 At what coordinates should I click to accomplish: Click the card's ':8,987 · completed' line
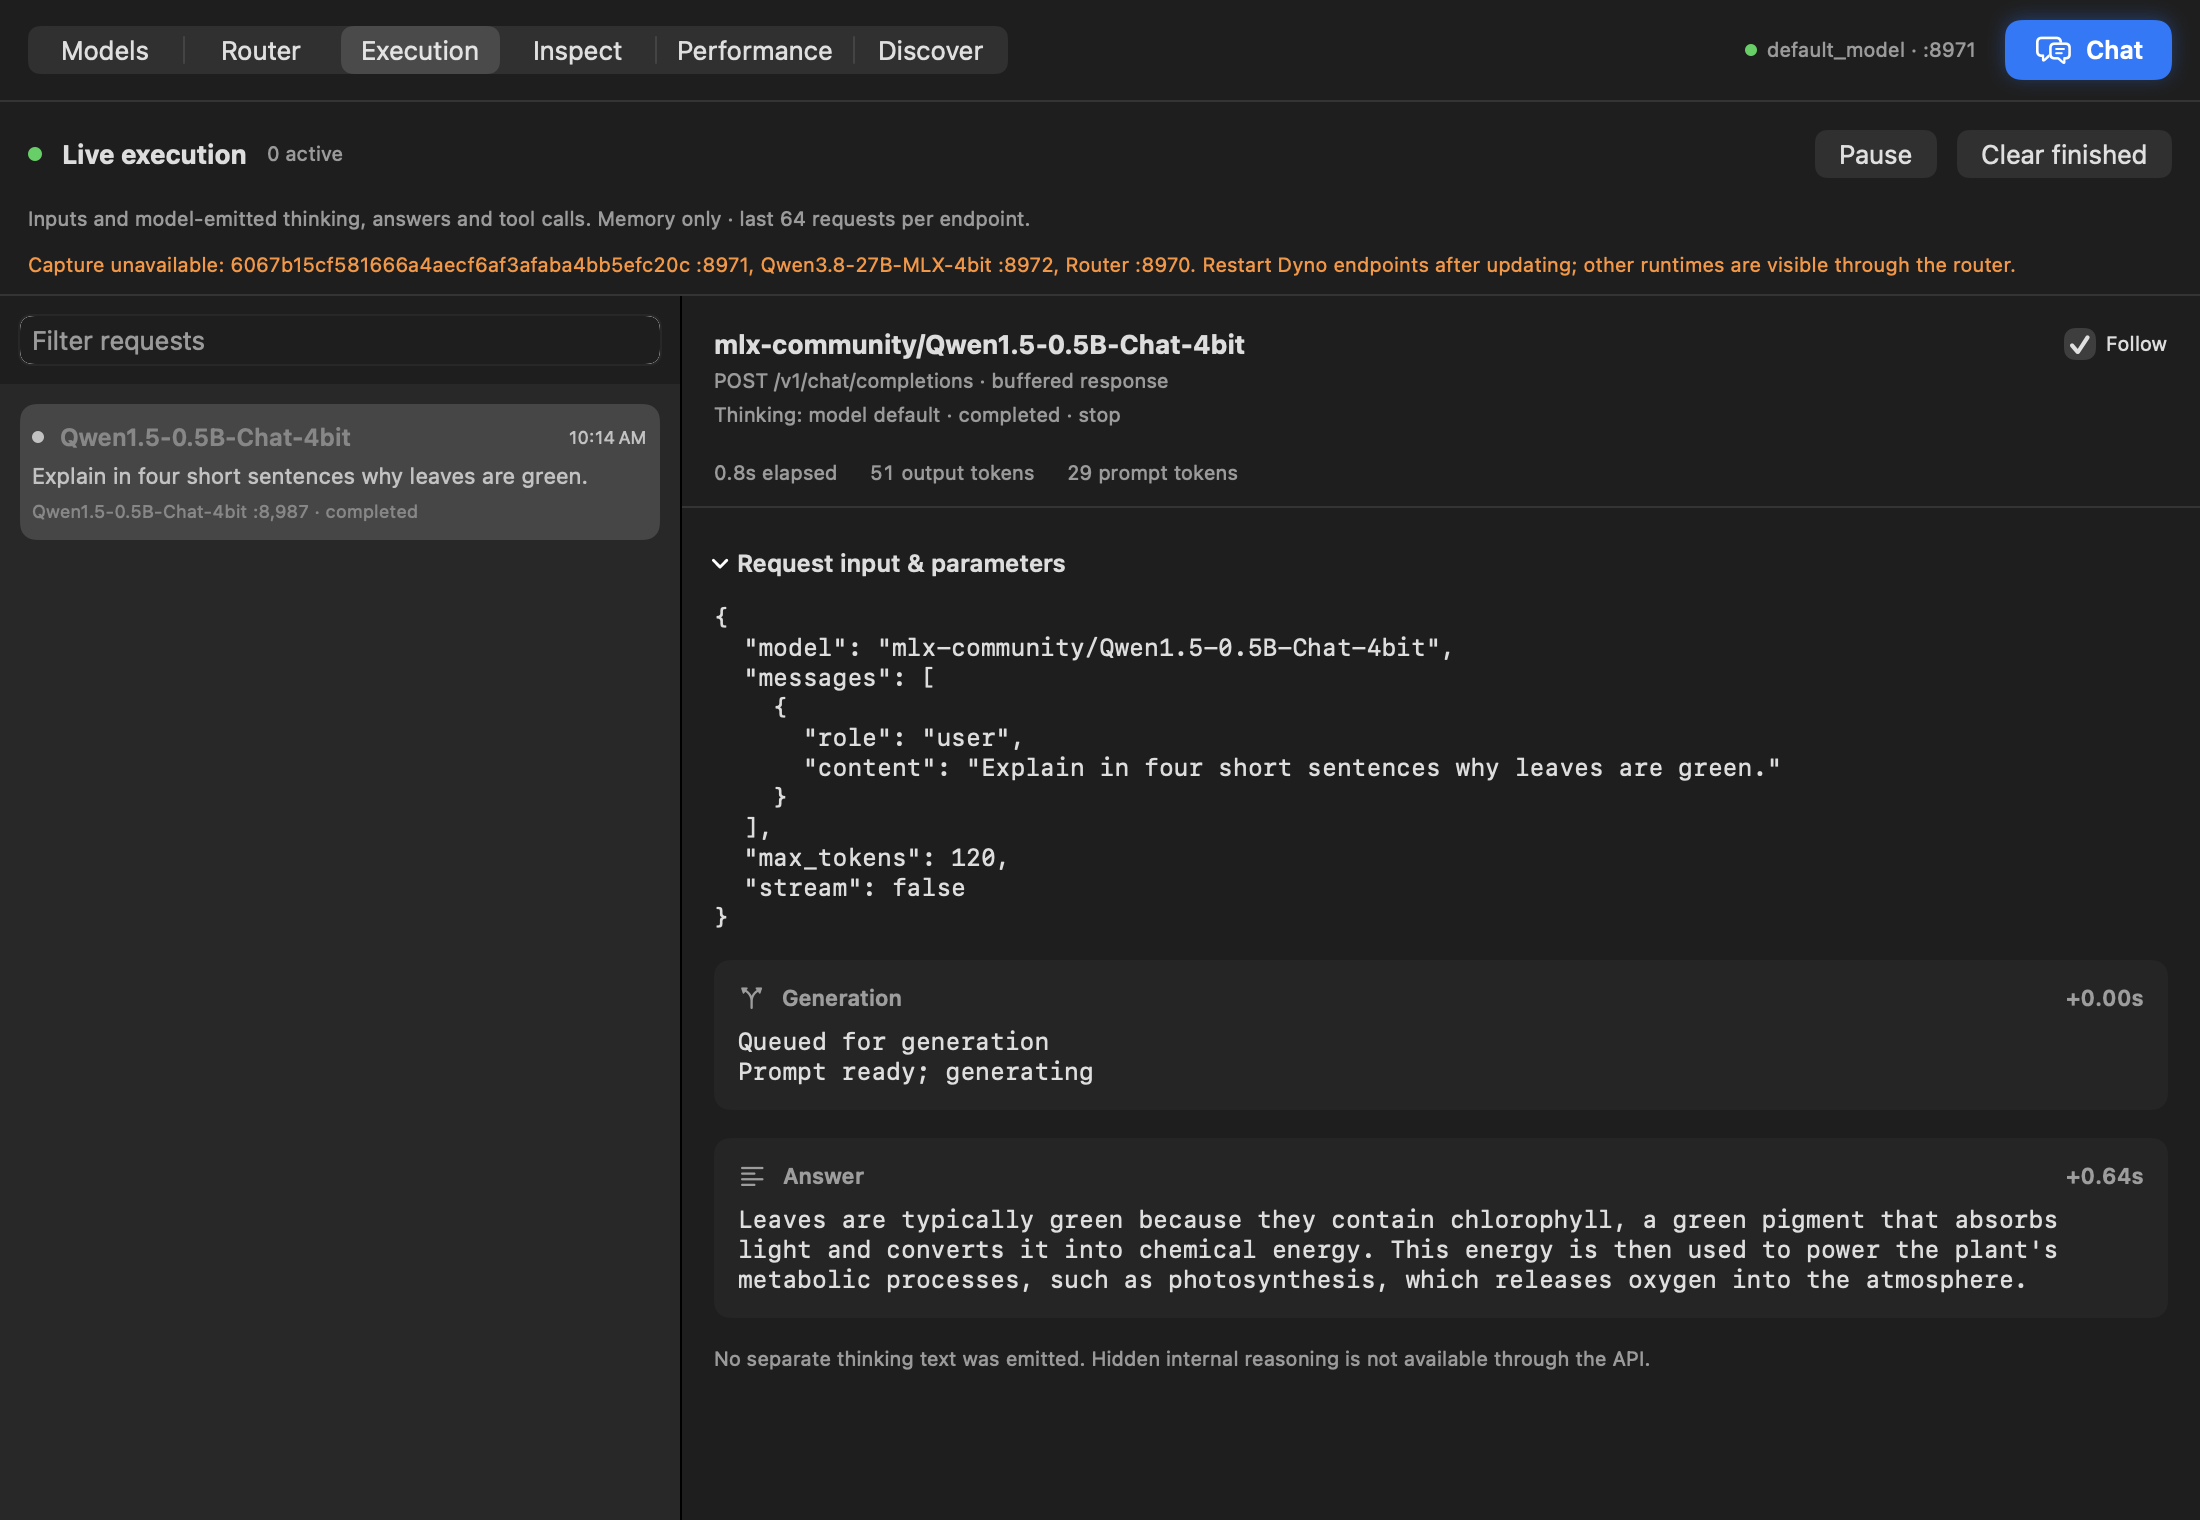[x=225, y=512]
